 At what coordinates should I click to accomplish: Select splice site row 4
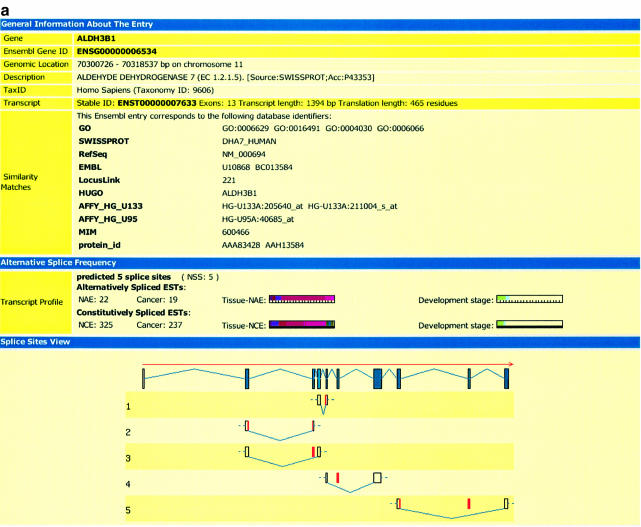319,483
